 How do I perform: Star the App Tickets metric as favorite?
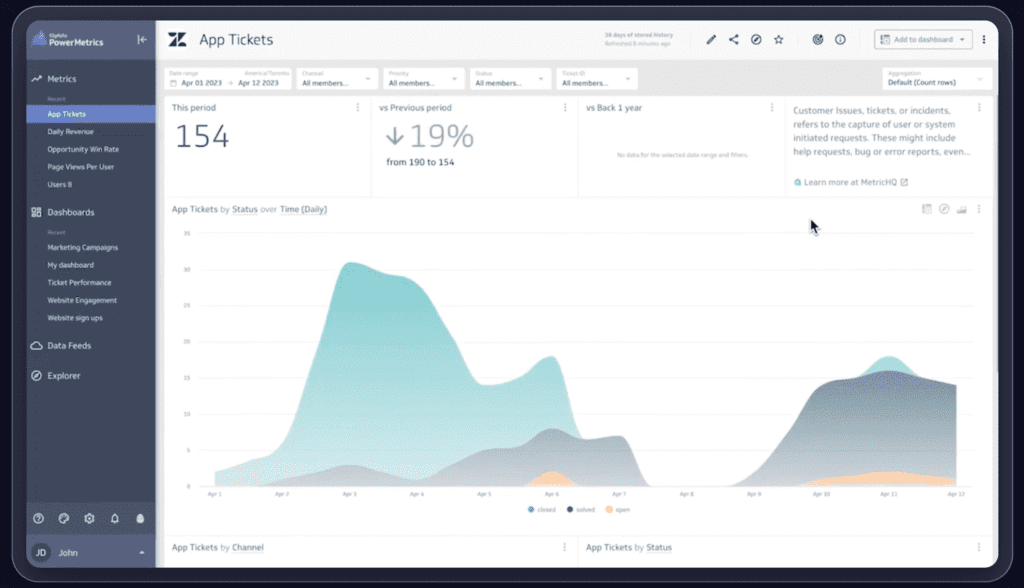click(779, 39)
